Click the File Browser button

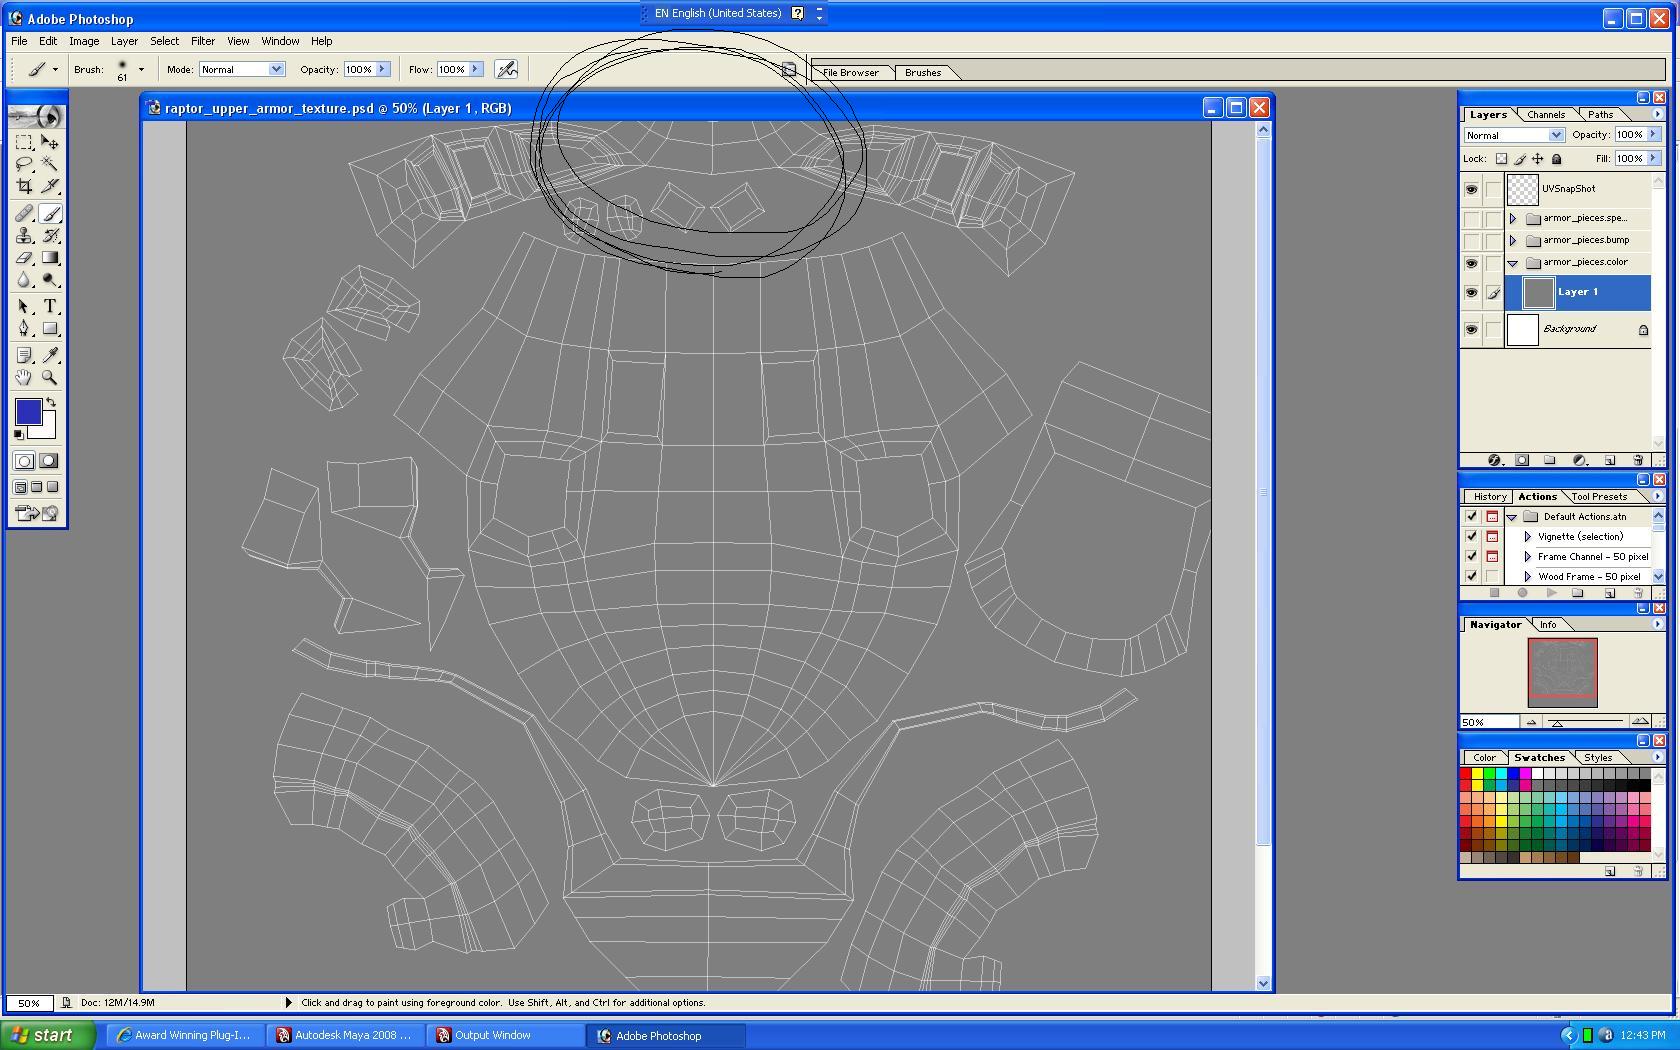click(850, 72)
